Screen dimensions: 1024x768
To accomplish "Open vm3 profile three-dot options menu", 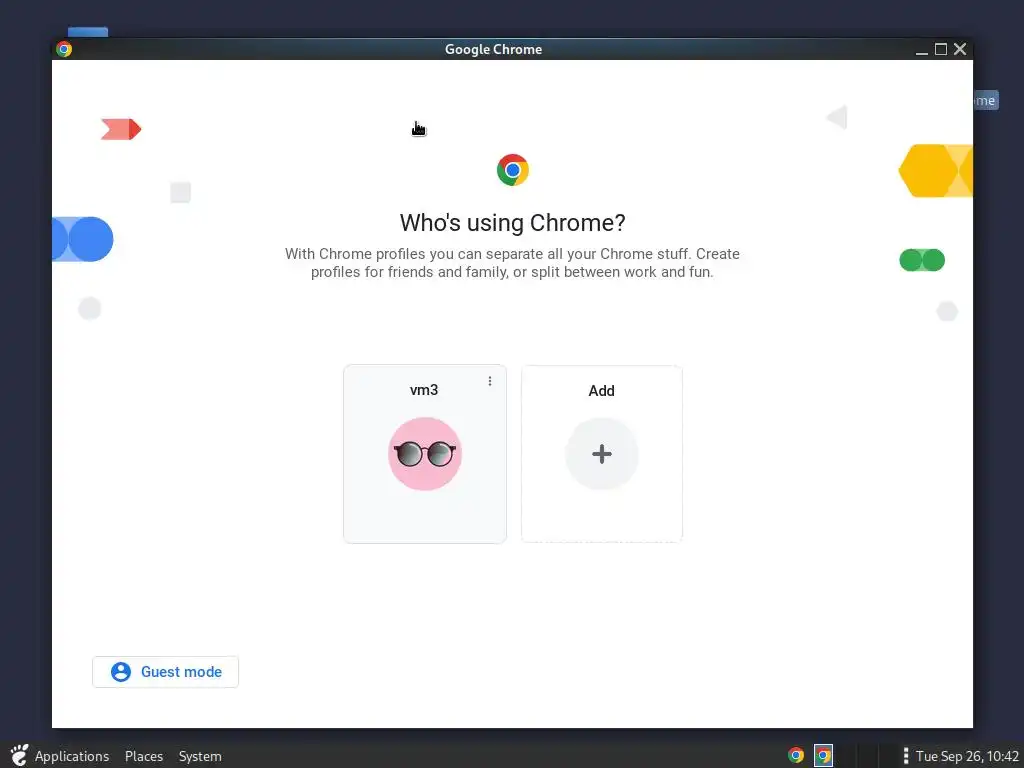I will [x=490, y=381].
